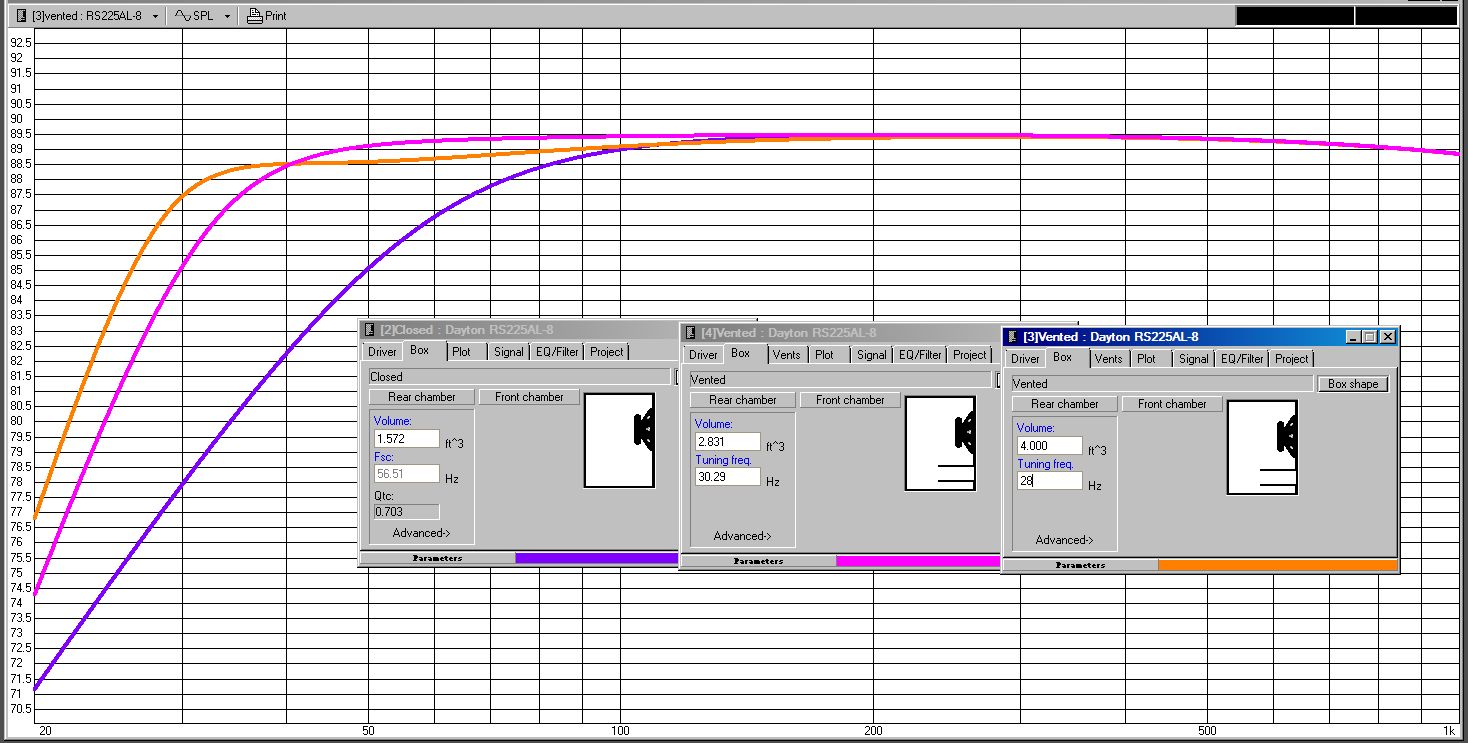The width and height of the screenshot is (1468, 743).
Task: Click the [4]Vented window title bar icon
Action: click(x=690, y=333)
